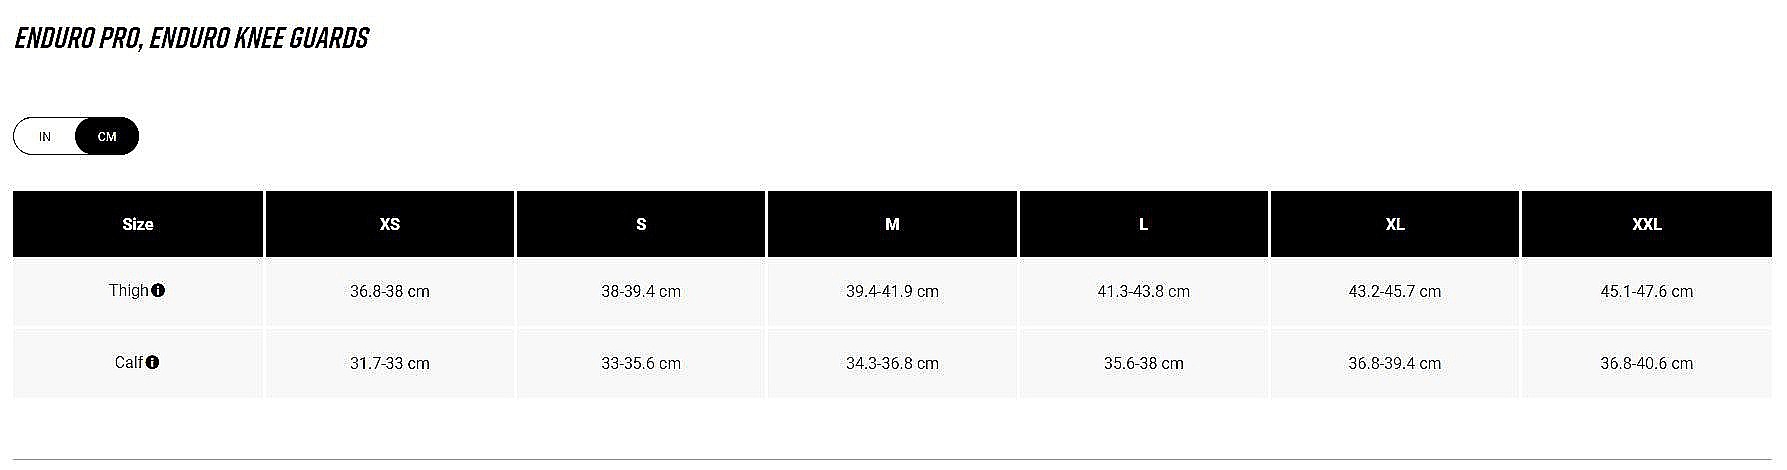
Task: Click the Size column header
Action: tap(138, 225)
